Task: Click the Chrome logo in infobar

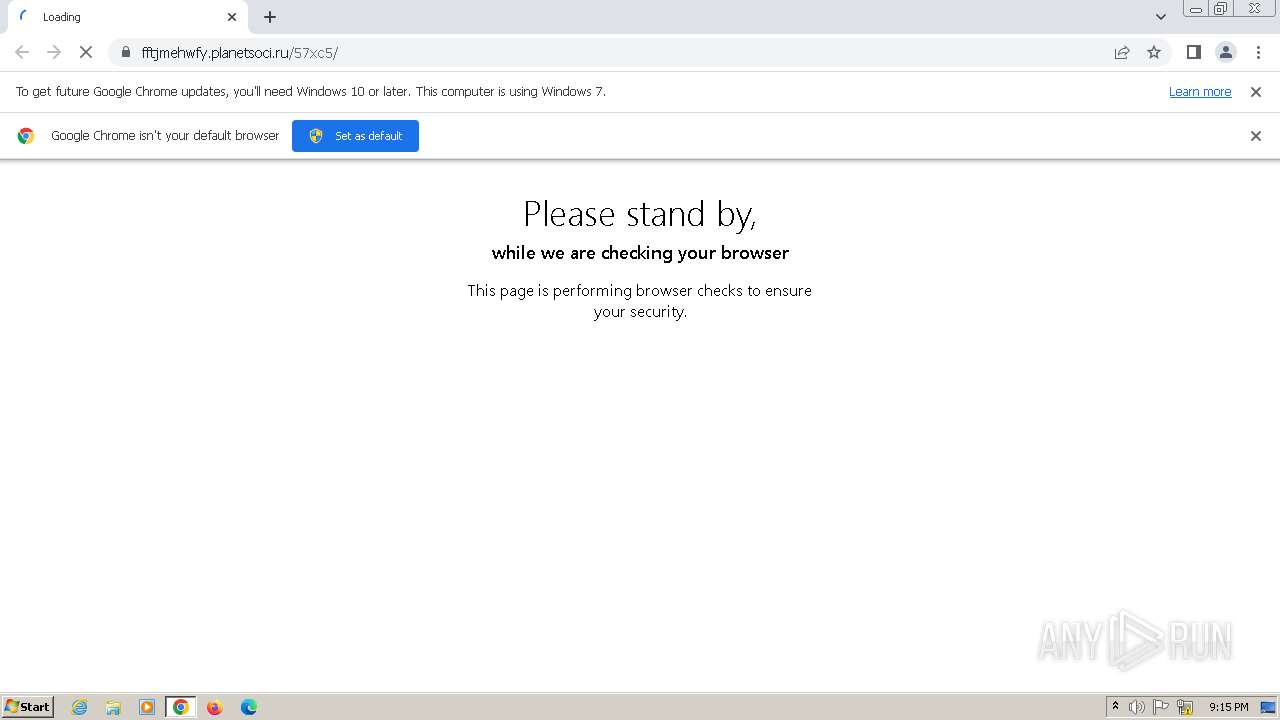Action: pyautogui.click(x=26, y=136)
